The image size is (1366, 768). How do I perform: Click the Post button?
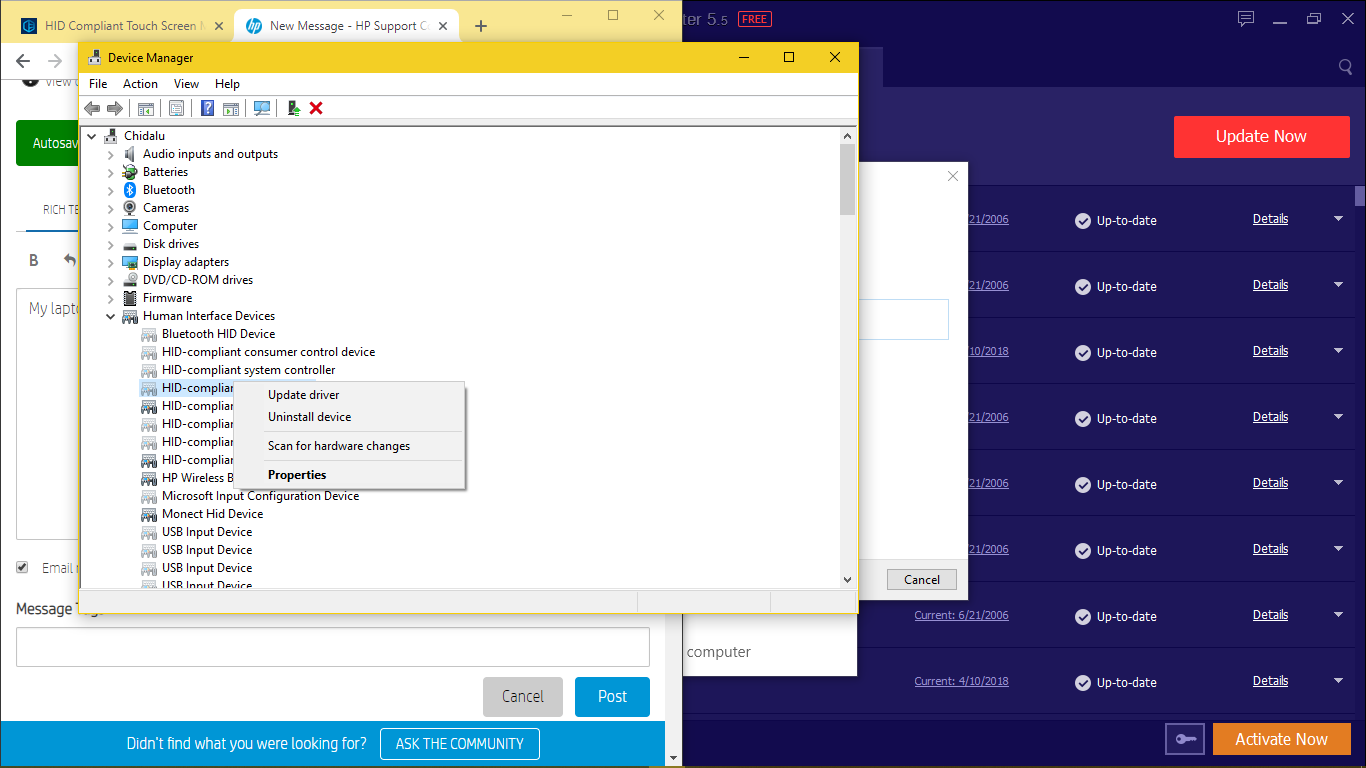pyautogui.click(x=612, y=696)
